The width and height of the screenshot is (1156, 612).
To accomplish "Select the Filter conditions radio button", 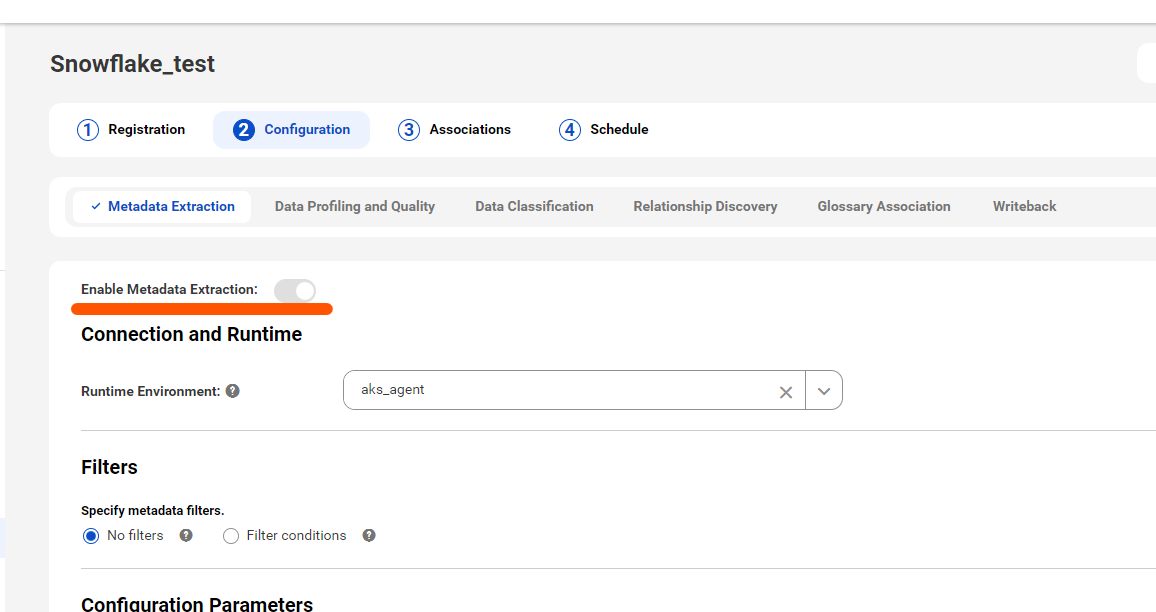I will tap(231, 536).
